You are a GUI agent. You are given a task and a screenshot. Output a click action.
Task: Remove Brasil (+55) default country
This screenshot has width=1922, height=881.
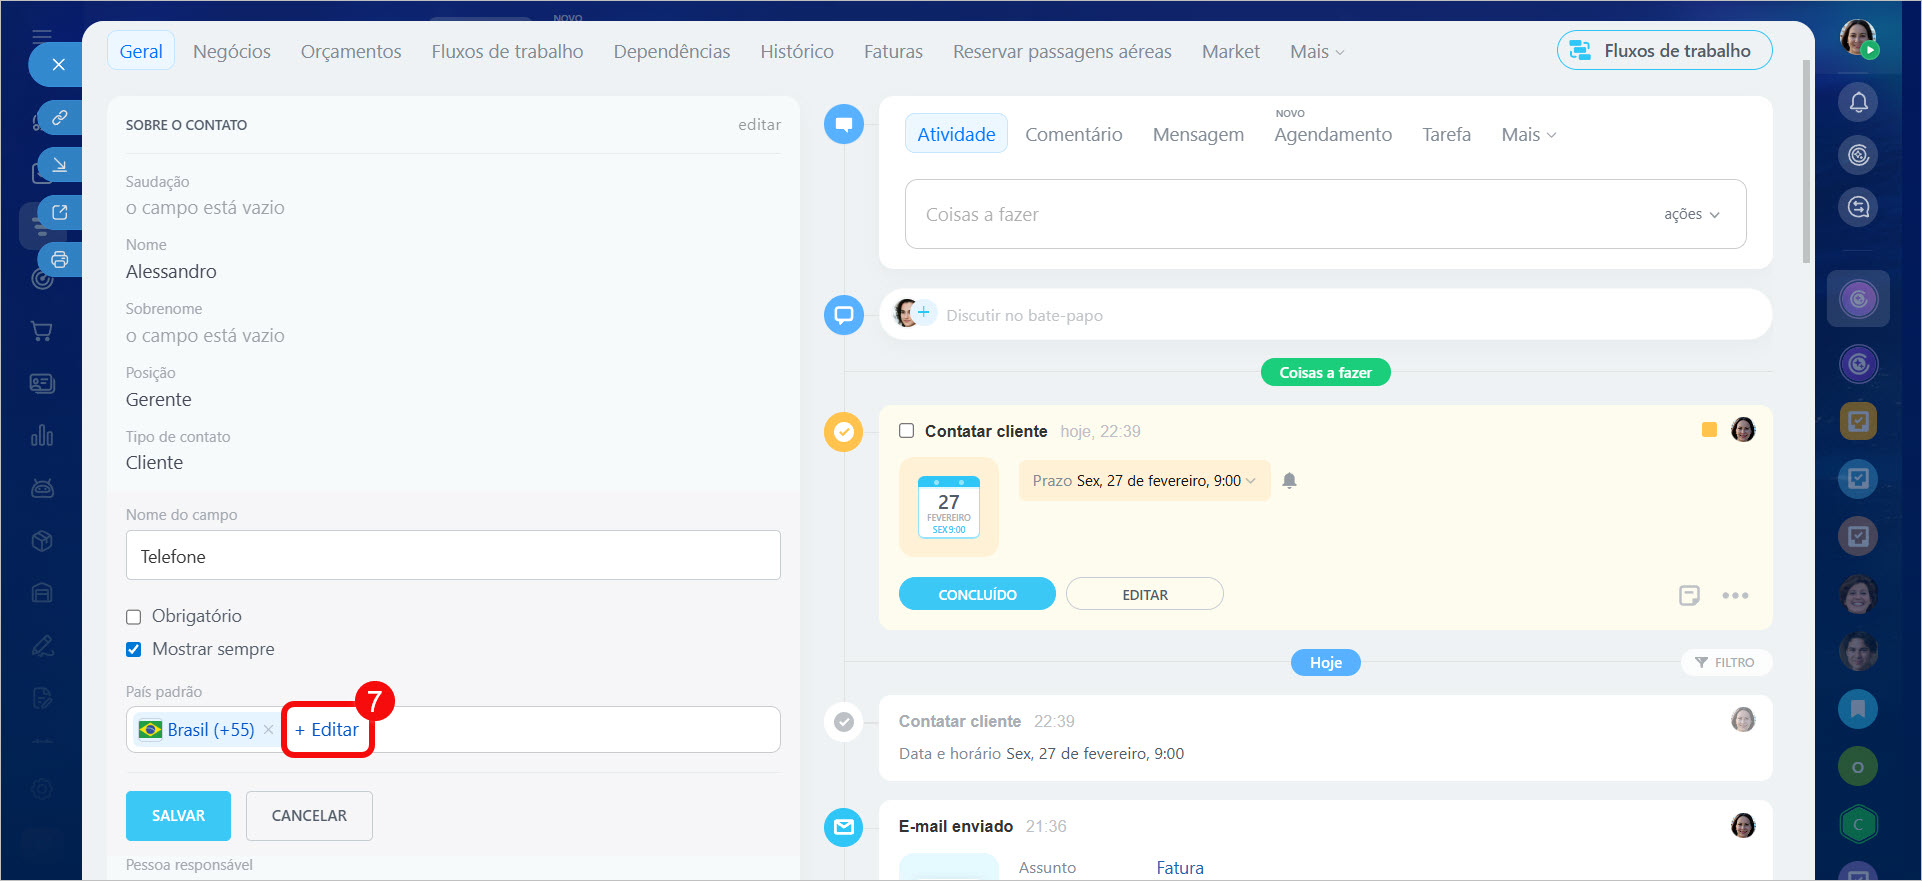268,730
